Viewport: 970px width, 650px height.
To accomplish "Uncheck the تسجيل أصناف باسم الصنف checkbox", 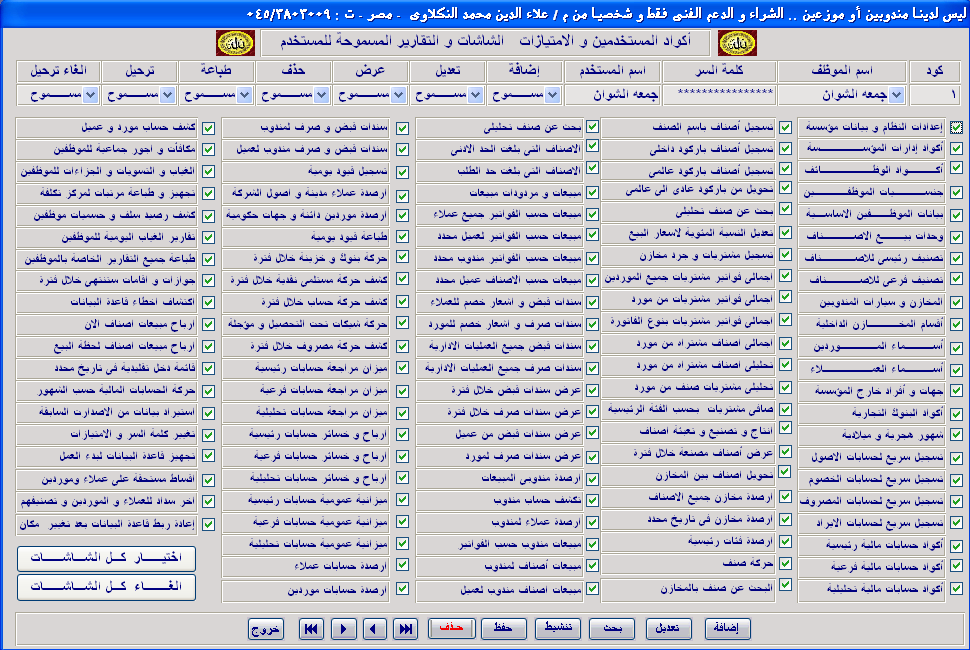I will [786, 128].
